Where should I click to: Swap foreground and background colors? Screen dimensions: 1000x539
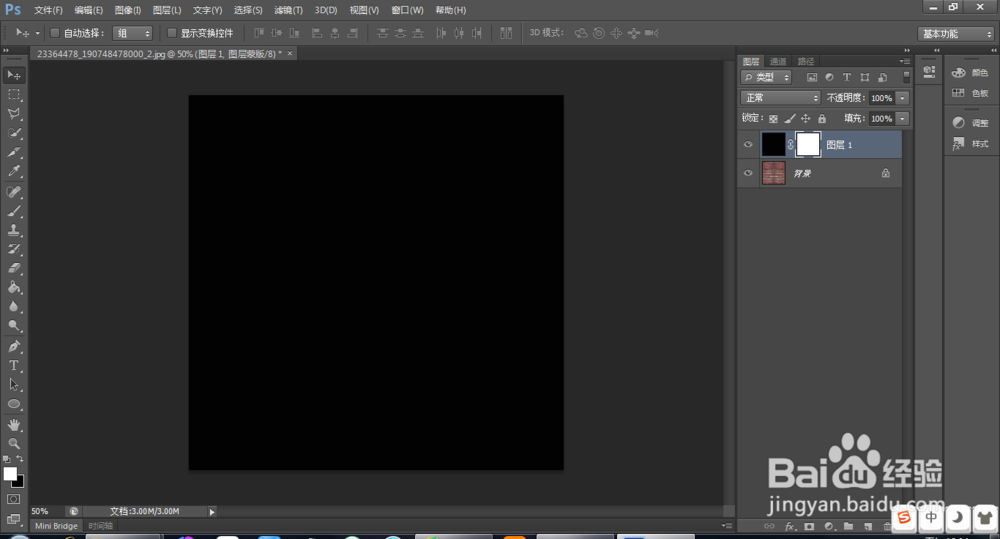click(x=20, y=459)
